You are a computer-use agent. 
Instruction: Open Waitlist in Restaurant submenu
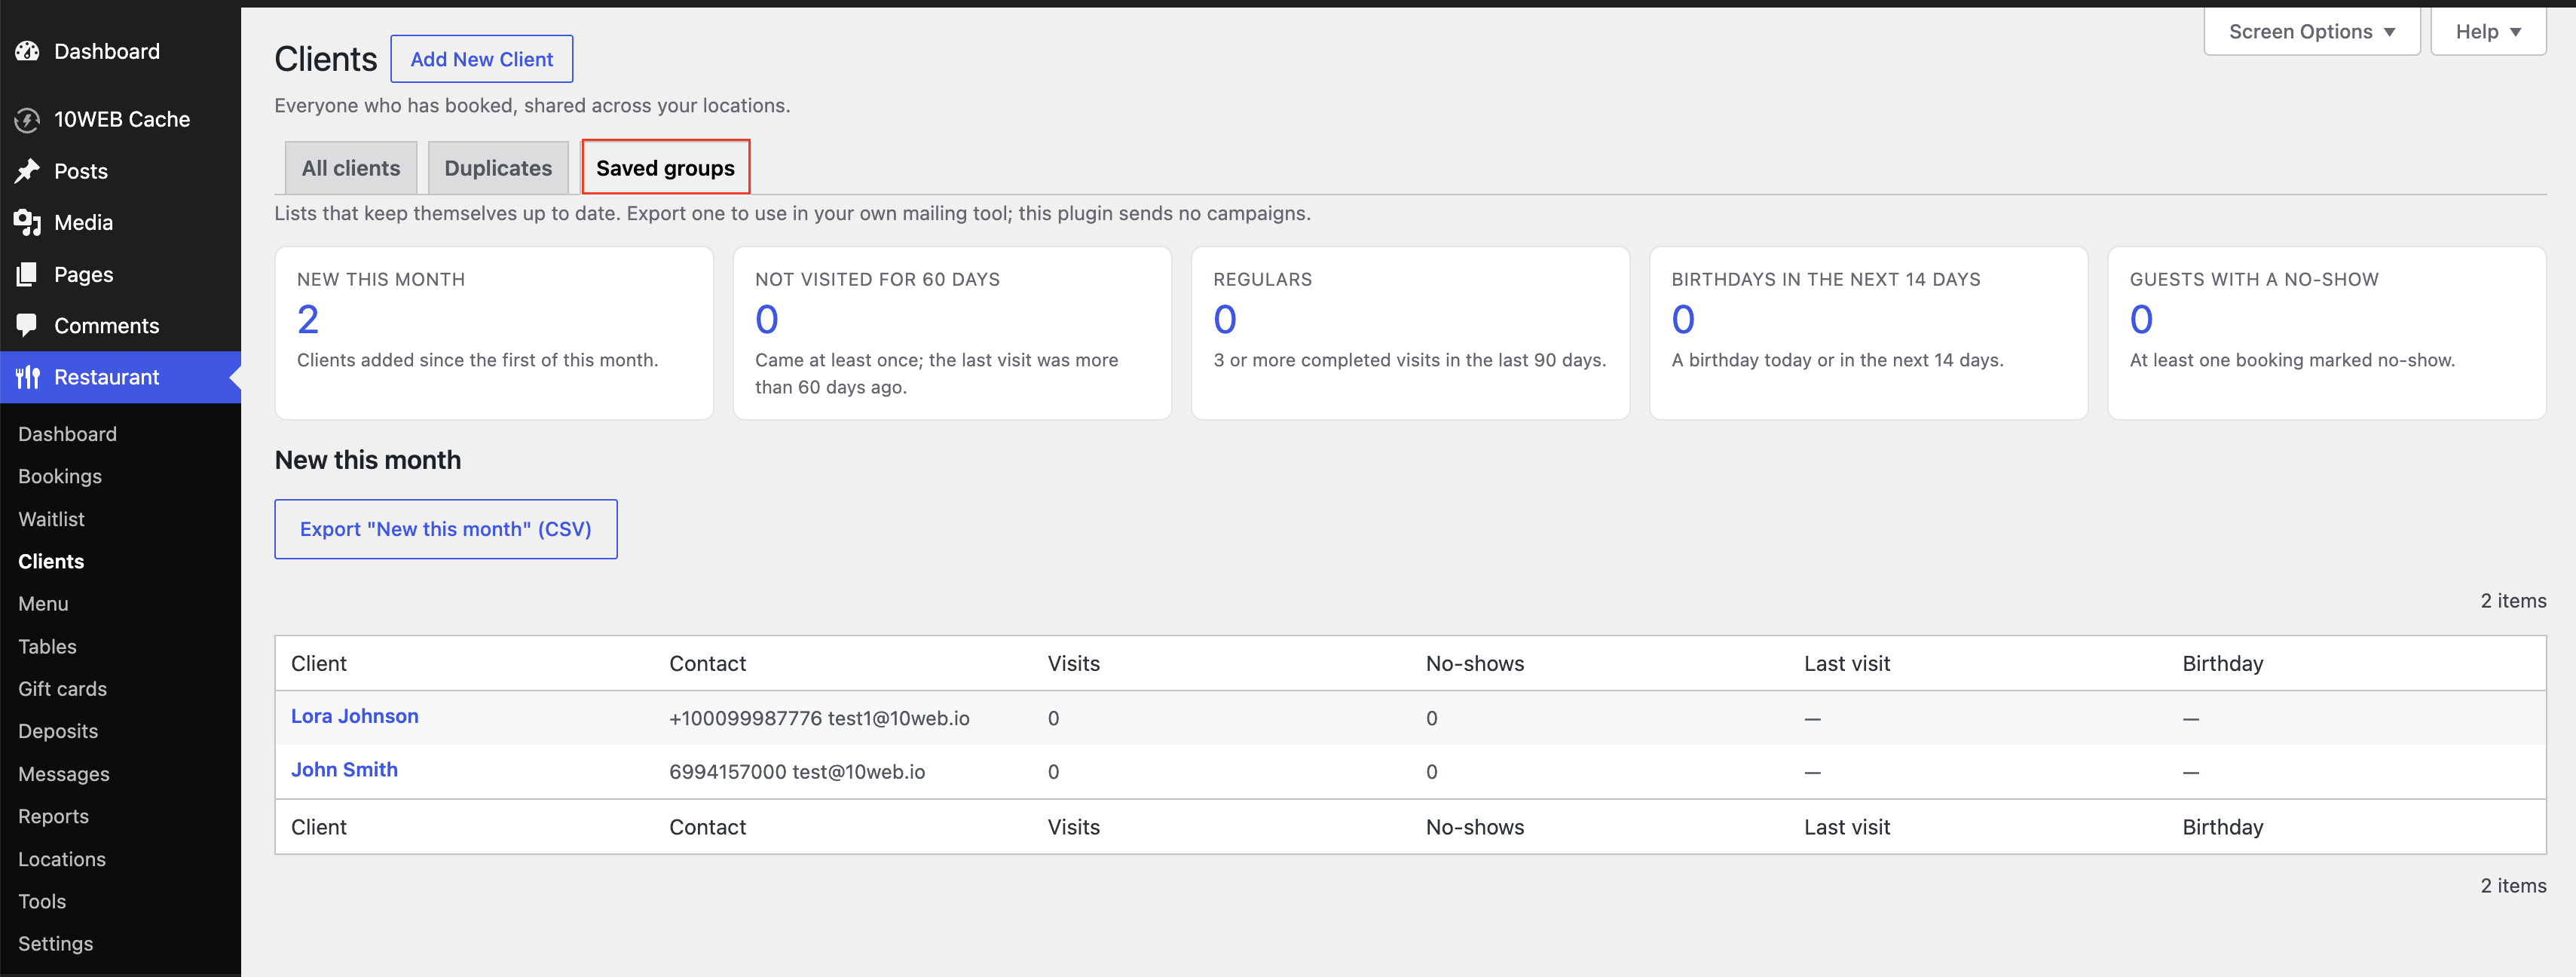pos(51,519)
